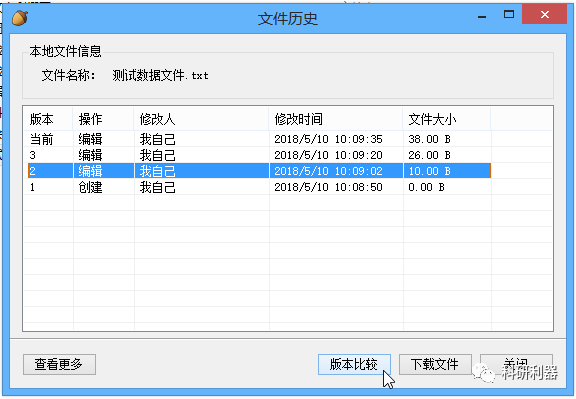The width and height of the screenshot is (576, 399).
Task: Maximize the 文件历史 window
Action: 509,15
